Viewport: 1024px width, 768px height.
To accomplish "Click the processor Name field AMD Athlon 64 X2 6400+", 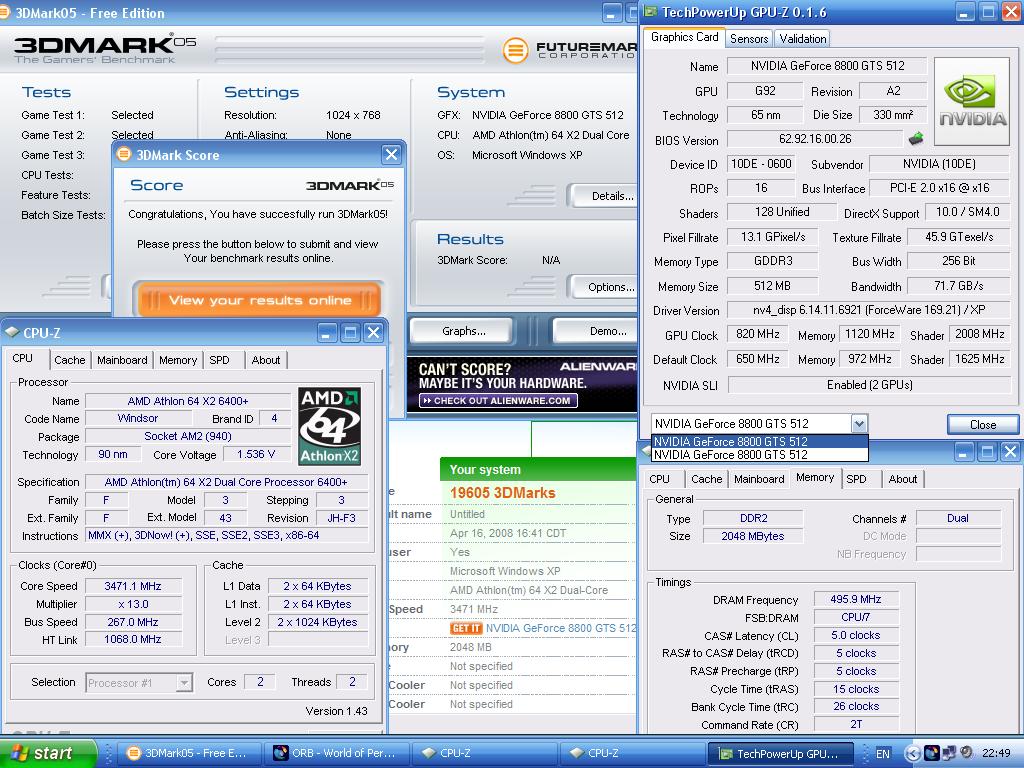I will pos(187,401).
